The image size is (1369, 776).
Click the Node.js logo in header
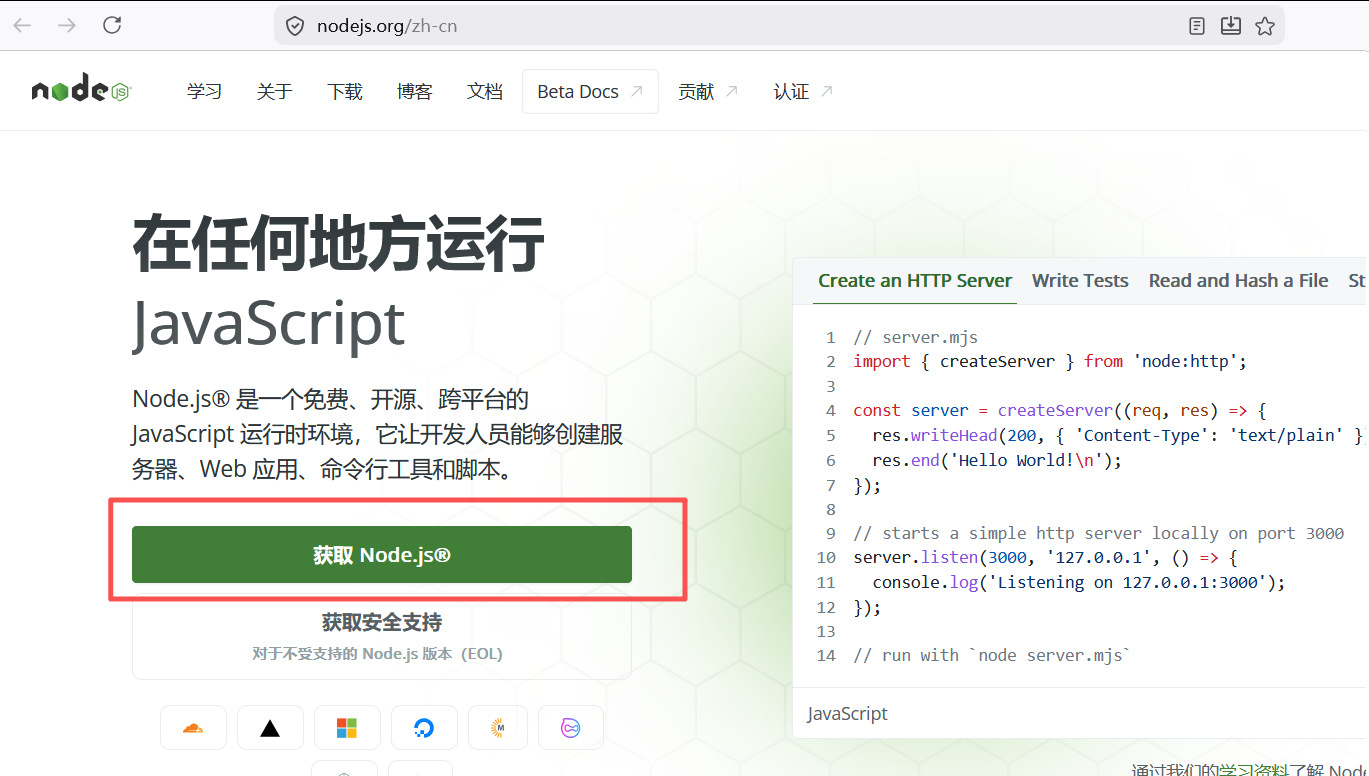(82, 89)
